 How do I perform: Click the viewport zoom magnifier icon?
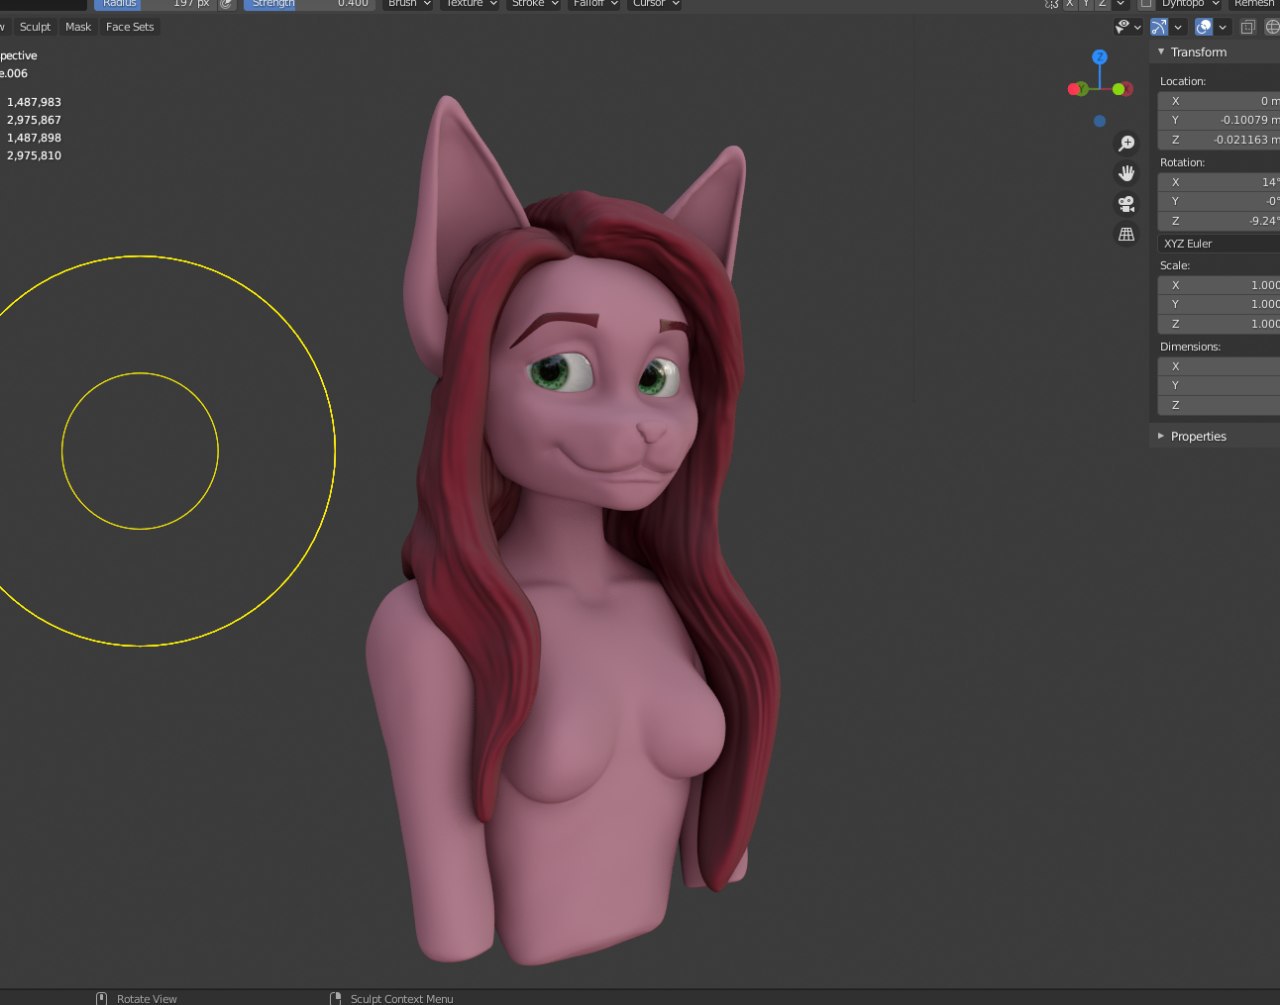point(1127,144)
